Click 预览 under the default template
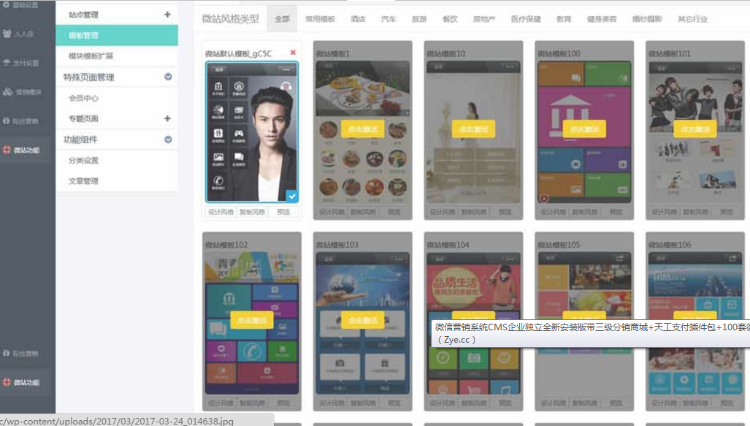 click(x=284, y=212)
